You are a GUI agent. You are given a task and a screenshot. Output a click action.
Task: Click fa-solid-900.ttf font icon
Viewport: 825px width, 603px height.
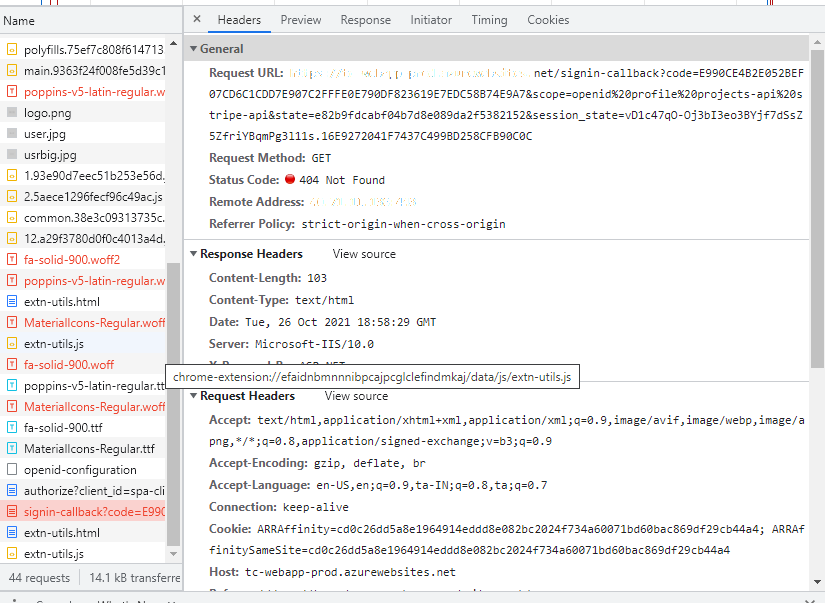tap(12, 428)
